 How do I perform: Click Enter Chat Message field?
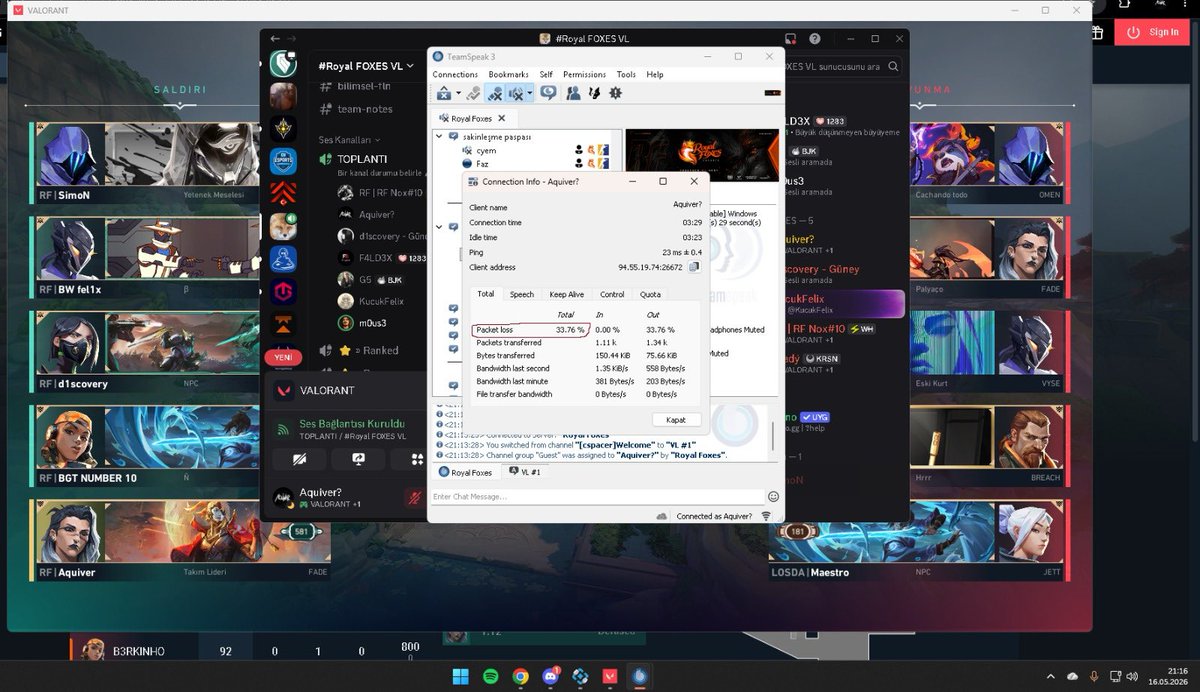click(x=597, y=496)
